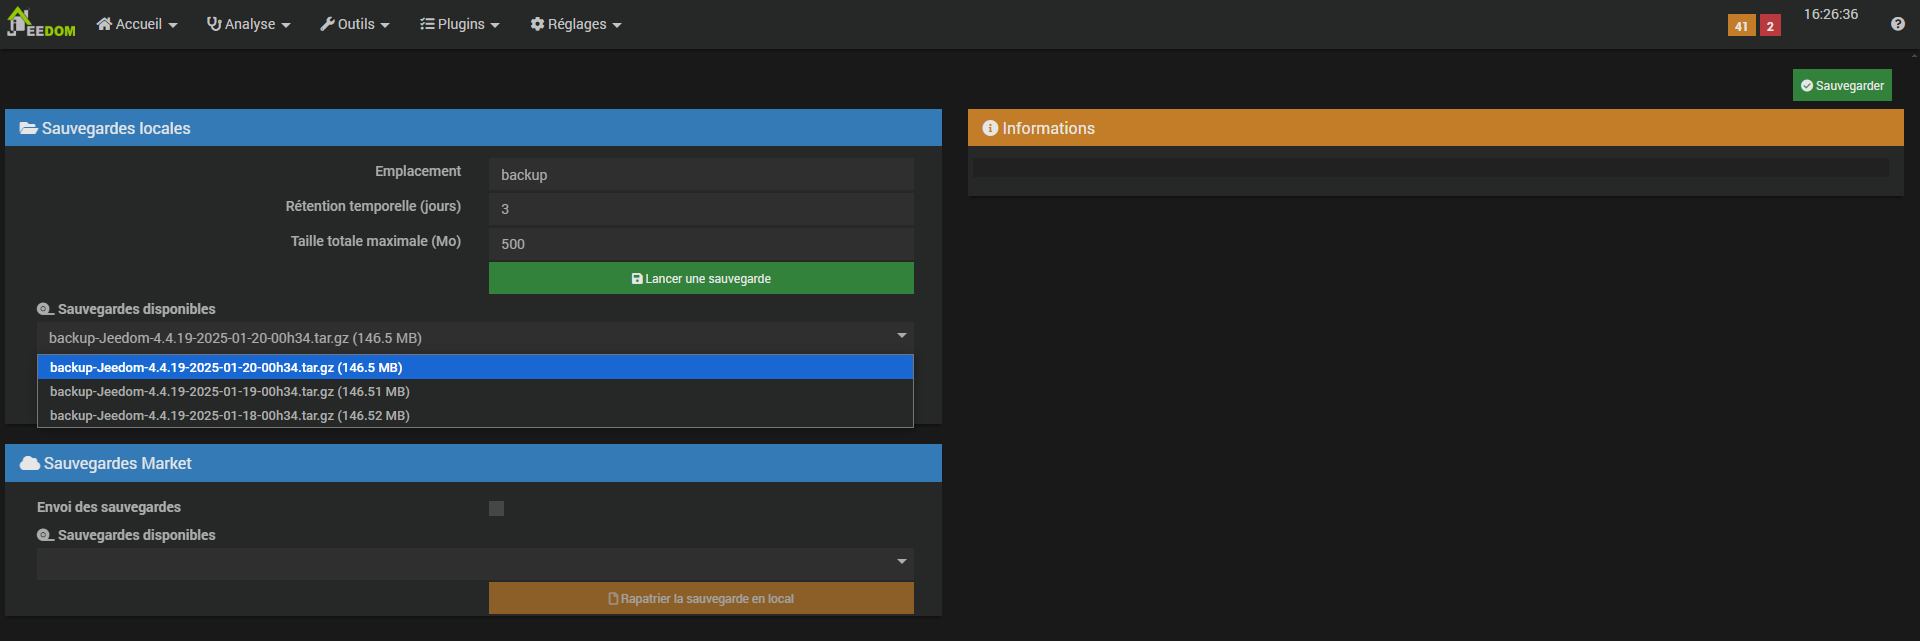Toggle the Envoi des sauvegardes checkbox
The height and width of the screenshot is (641, 1920).
pyautogui.click(x=496, y=508)
